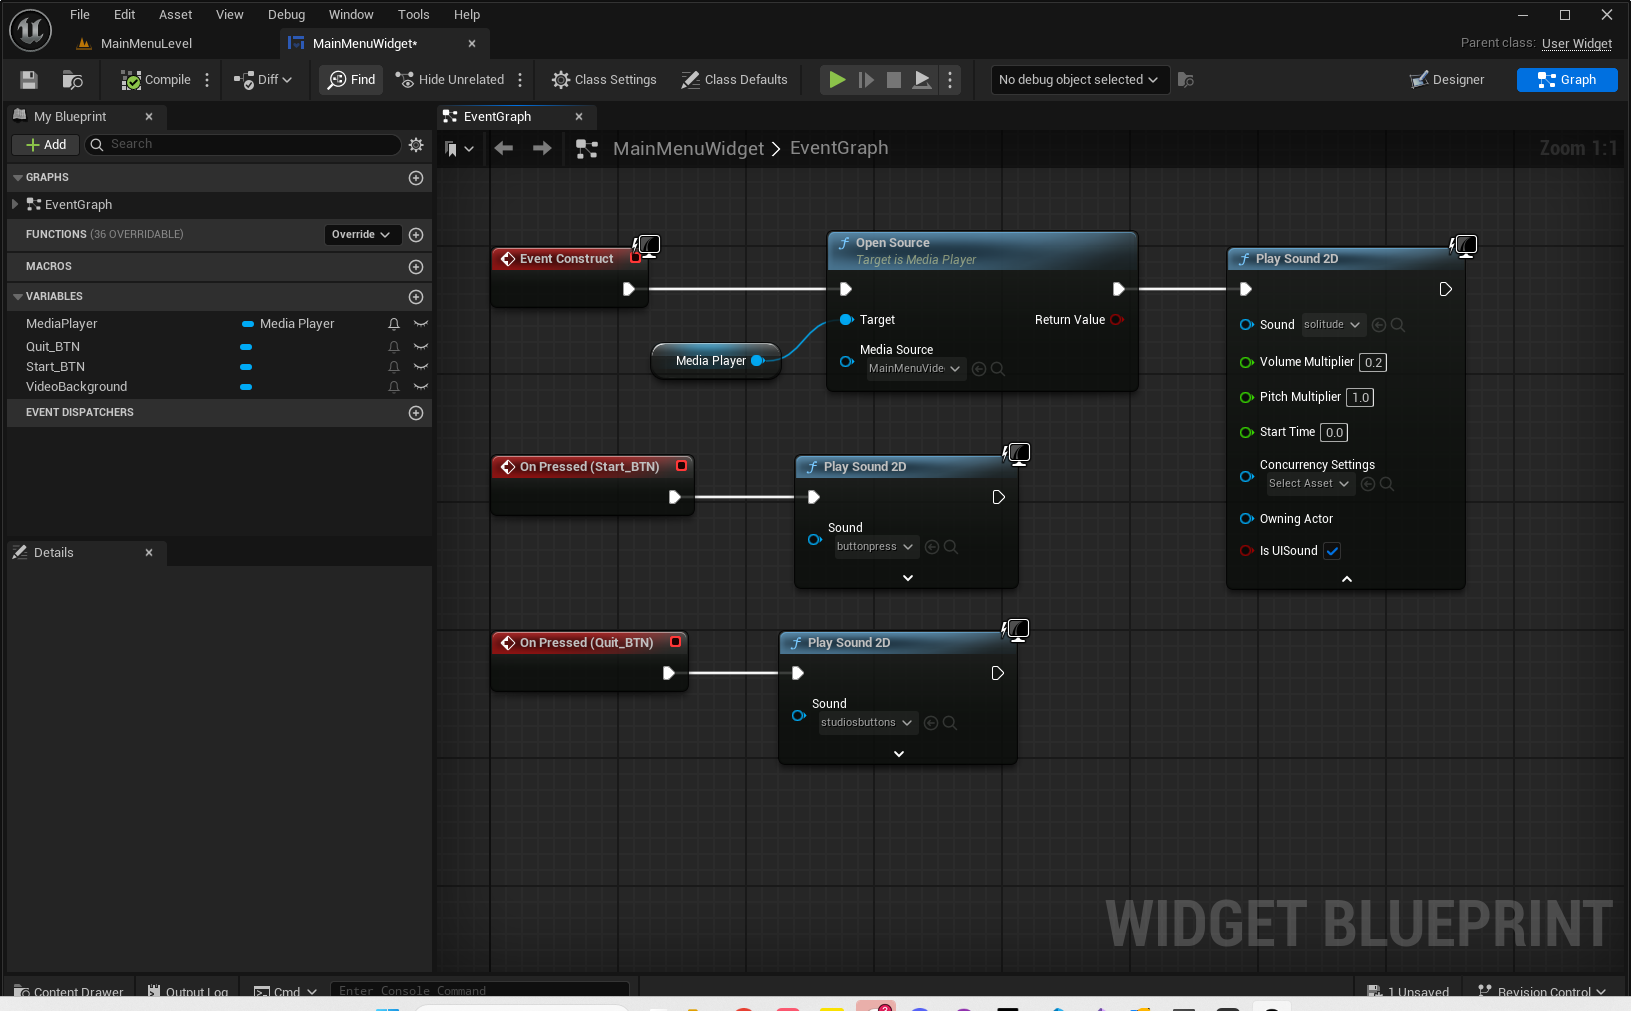Open My Blueprint settings gear

pyautogui.click(x=416, y=145)
